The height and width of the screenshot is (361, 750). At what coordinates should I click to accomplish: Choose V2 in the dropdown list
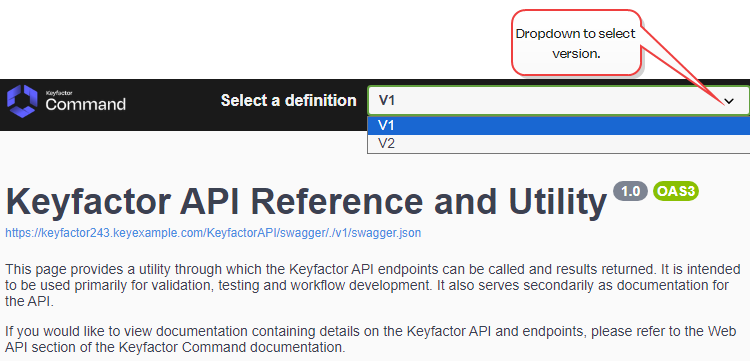[x=558, y=143]
